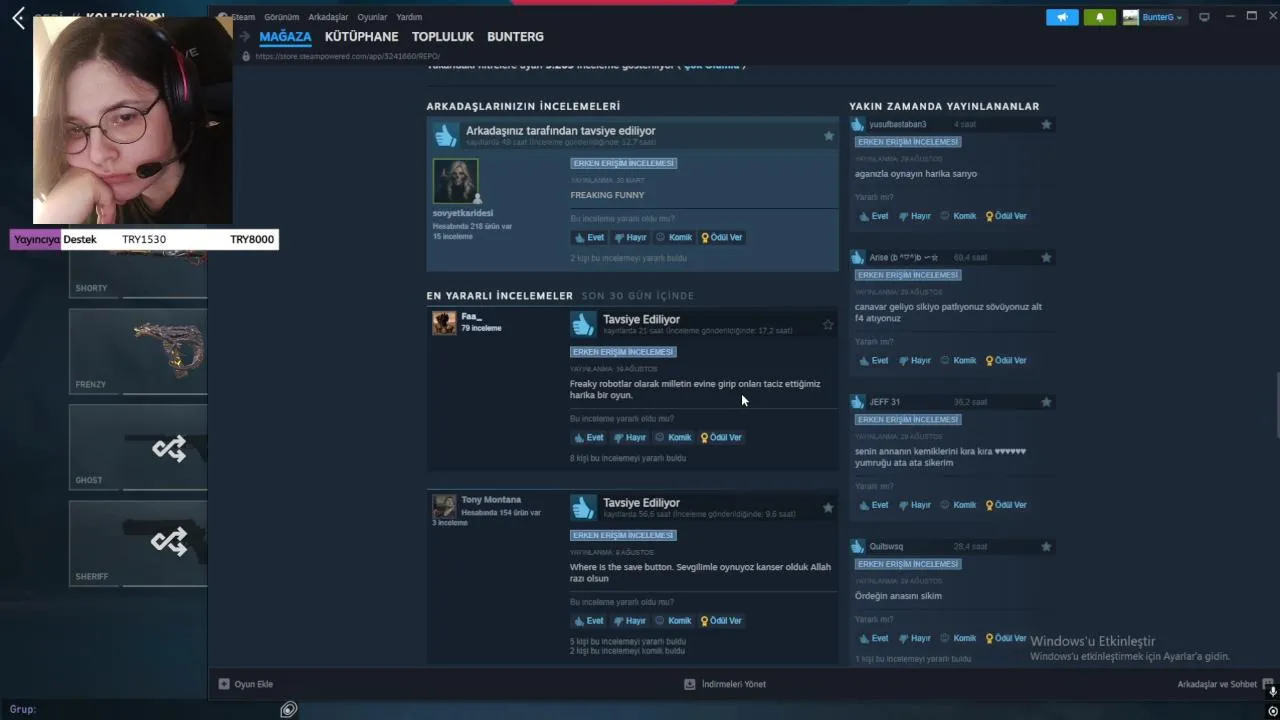Viewport: 1280px width, 720px height.
Task: Click Tony Montana username link
Action: pyautogui.click(x=491, y=500)
